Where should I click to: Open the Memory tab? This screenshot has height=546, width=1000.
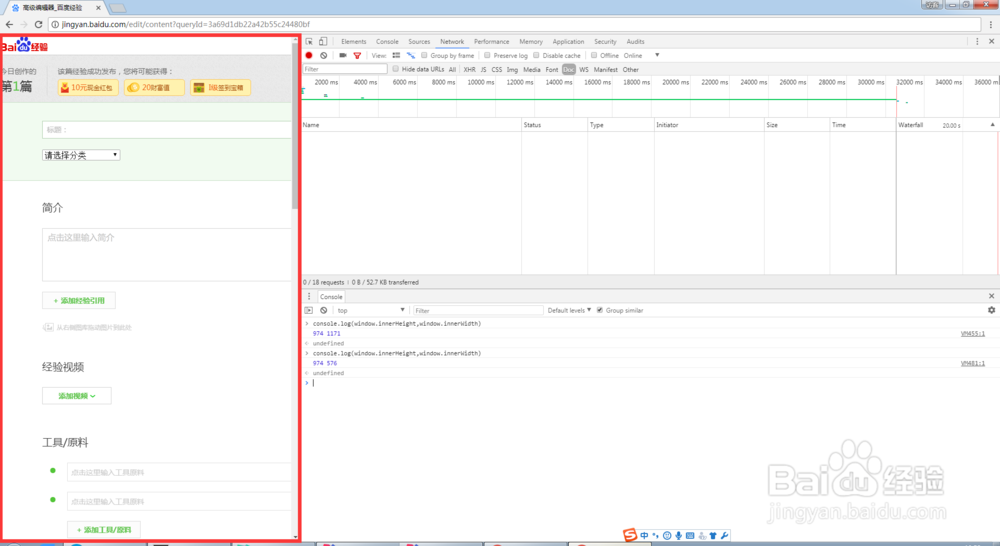coord(531,41)
